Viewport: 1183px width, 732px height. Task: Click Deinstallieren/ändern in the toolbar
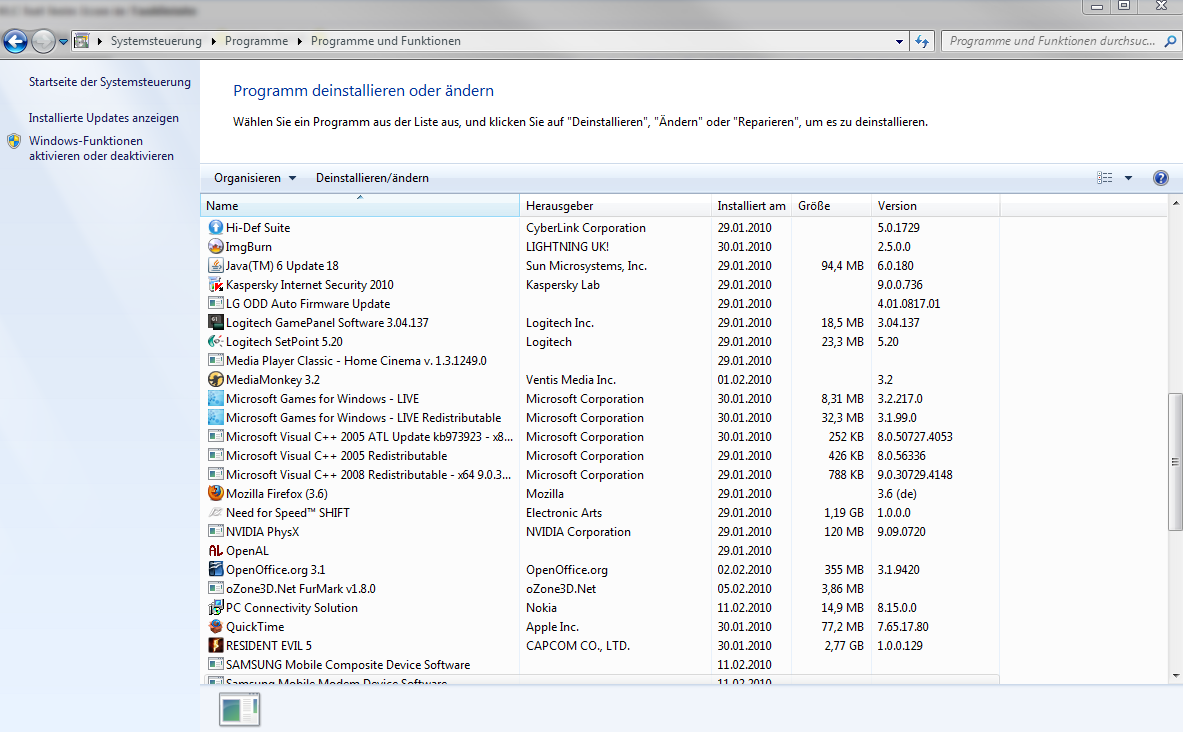[x=372, y=178]
